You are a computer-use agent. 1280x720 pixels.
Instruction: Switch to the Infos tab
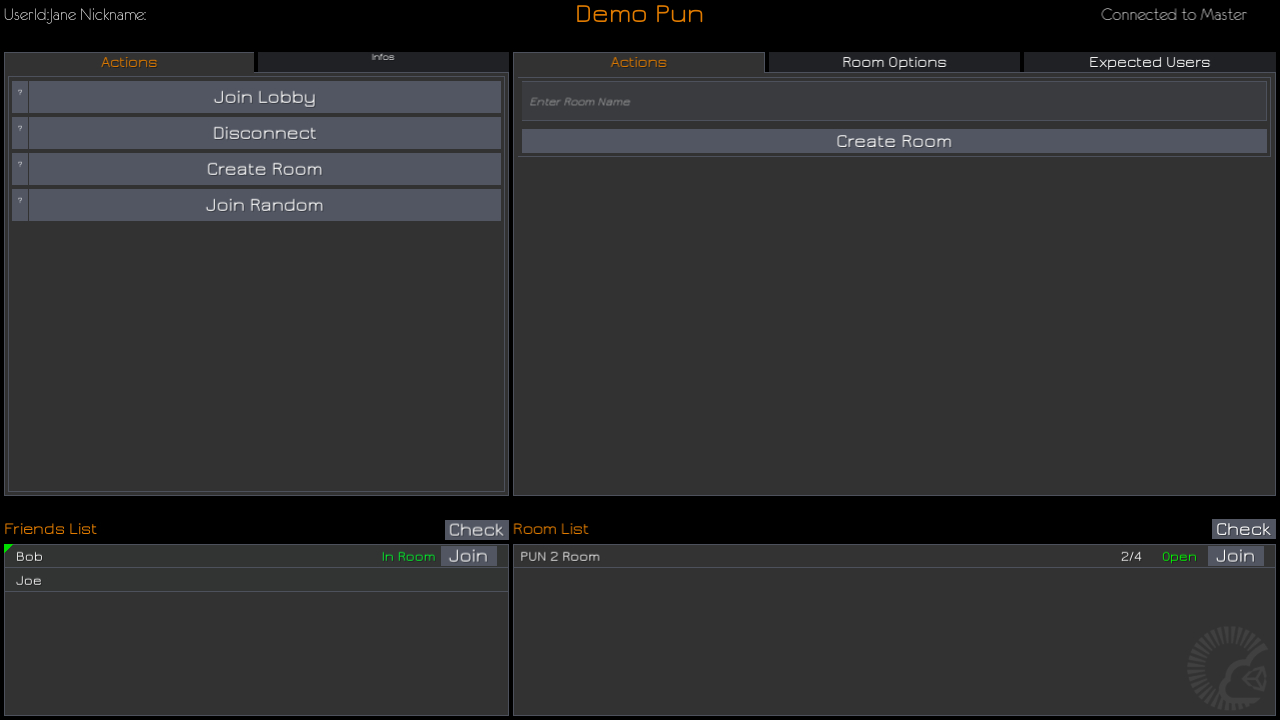(383, 62)
